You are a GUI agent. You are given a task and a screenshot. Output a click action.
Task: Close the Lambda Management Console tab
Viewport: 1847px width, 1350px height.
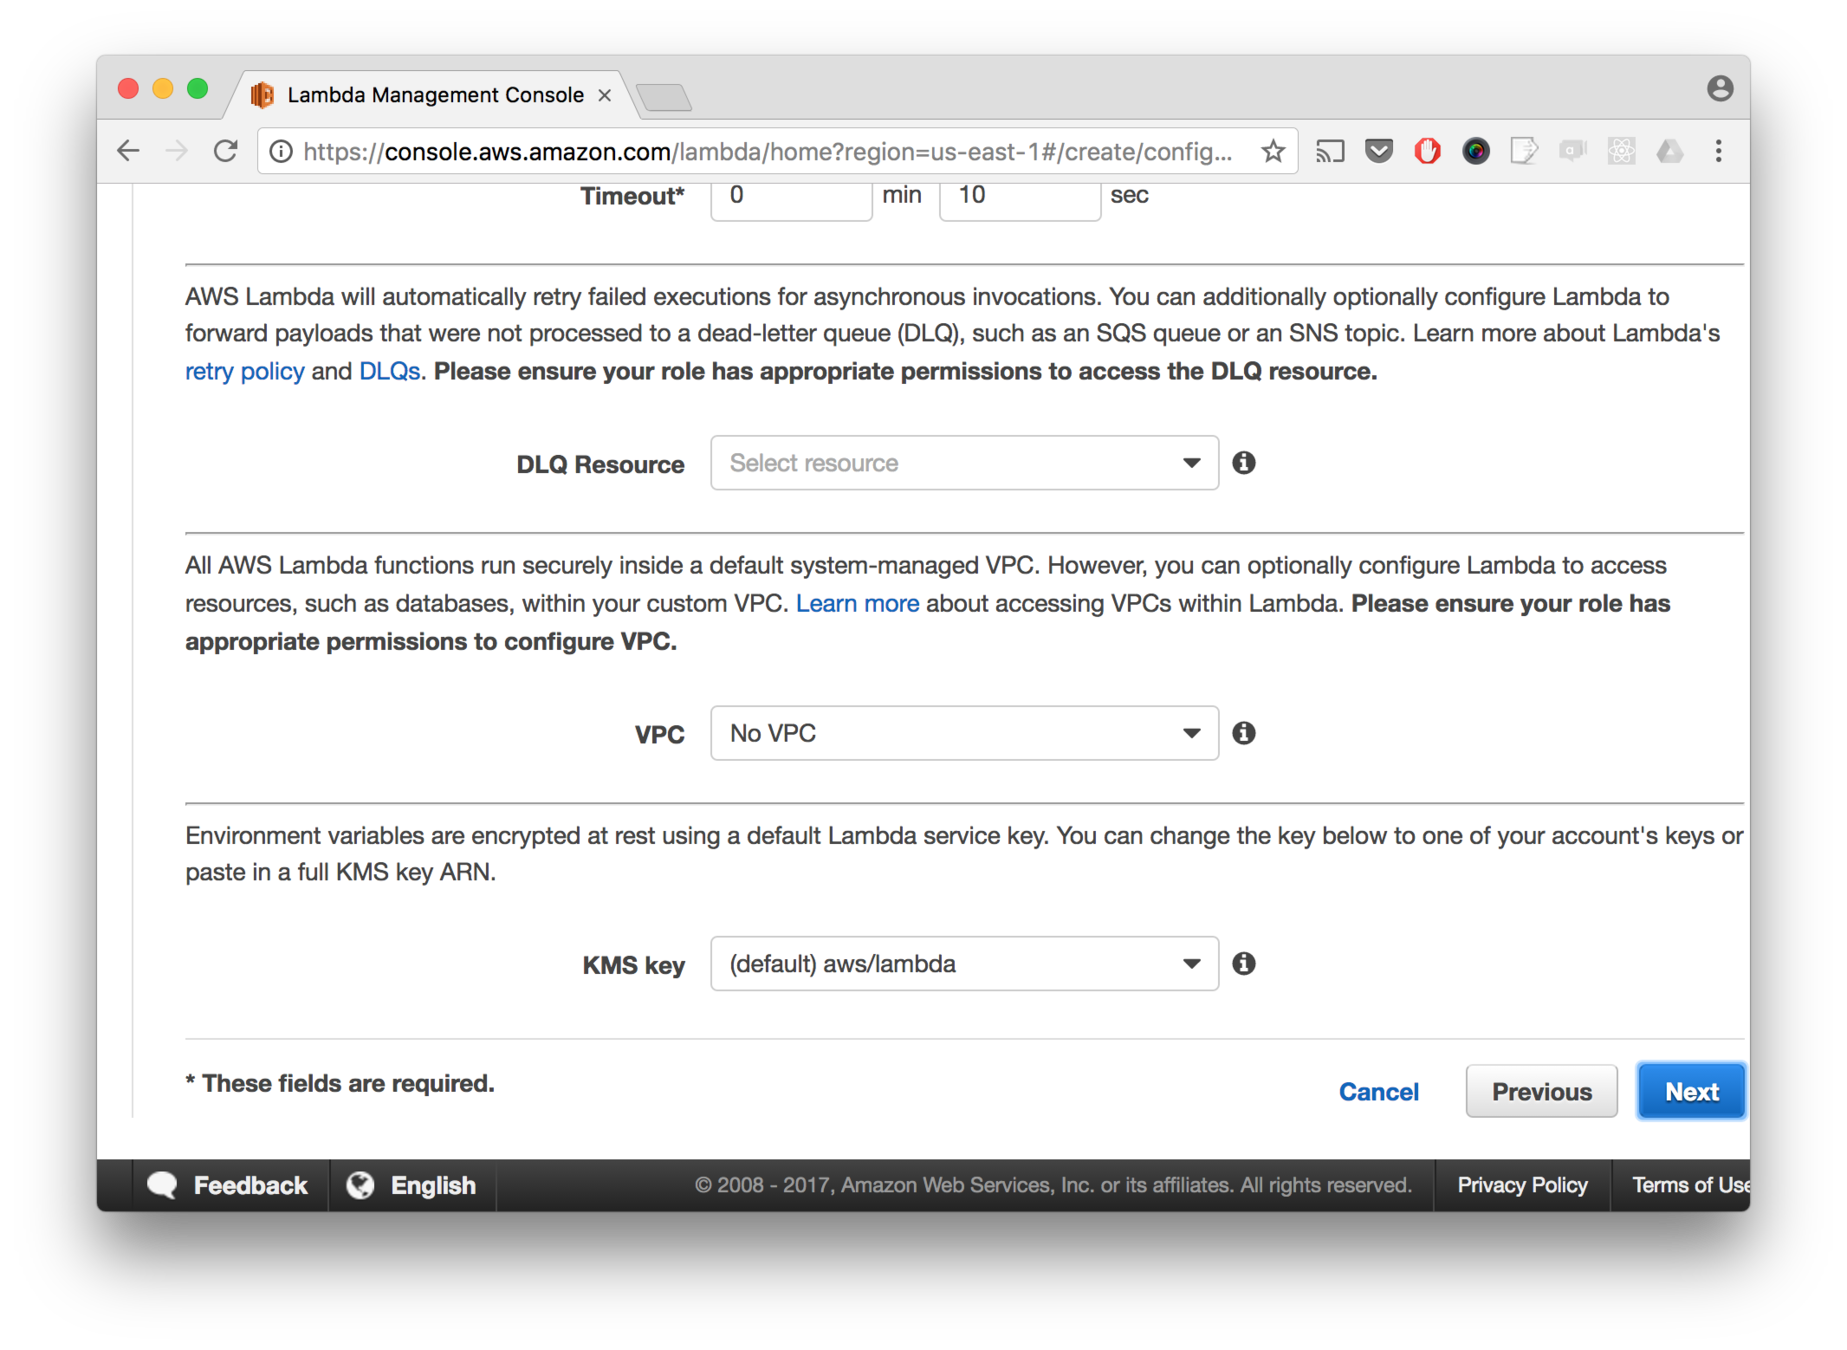click(604, 95)
